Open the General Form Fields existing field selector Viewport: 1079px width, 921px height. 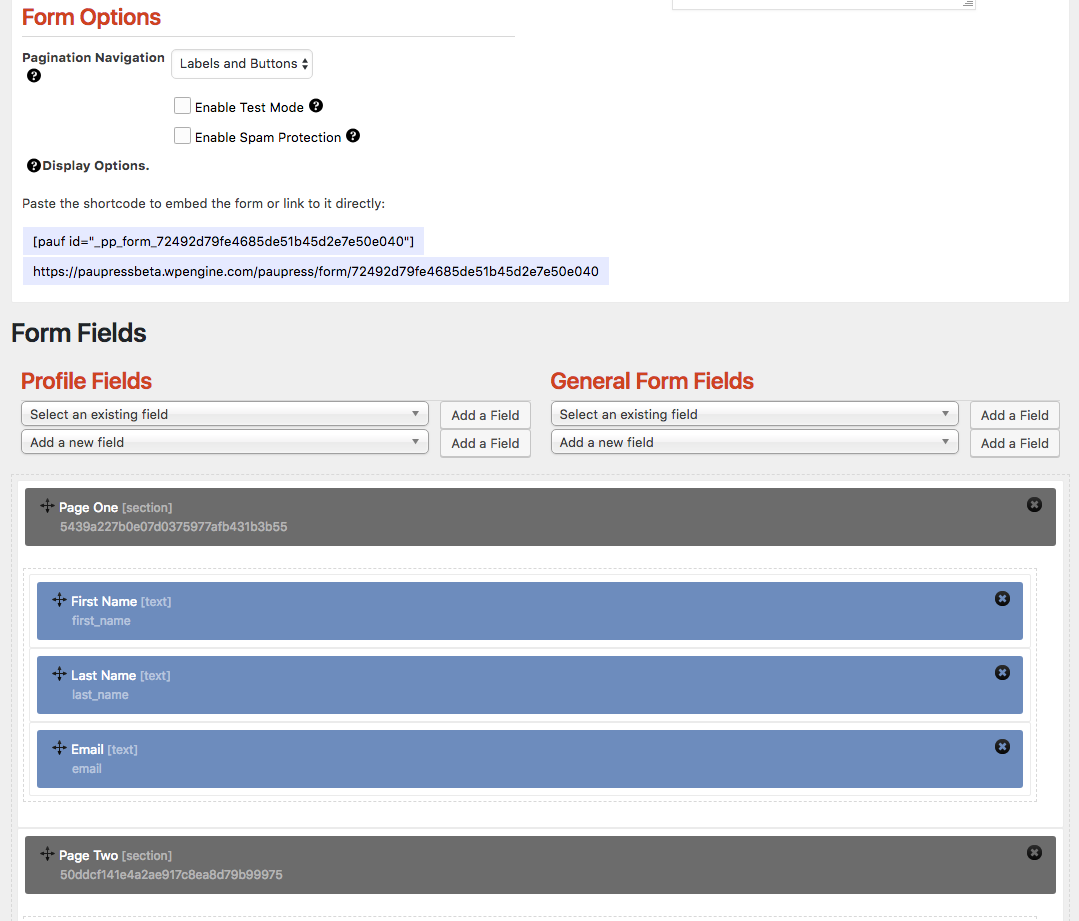pyautogui.click(x=754, y=413)
